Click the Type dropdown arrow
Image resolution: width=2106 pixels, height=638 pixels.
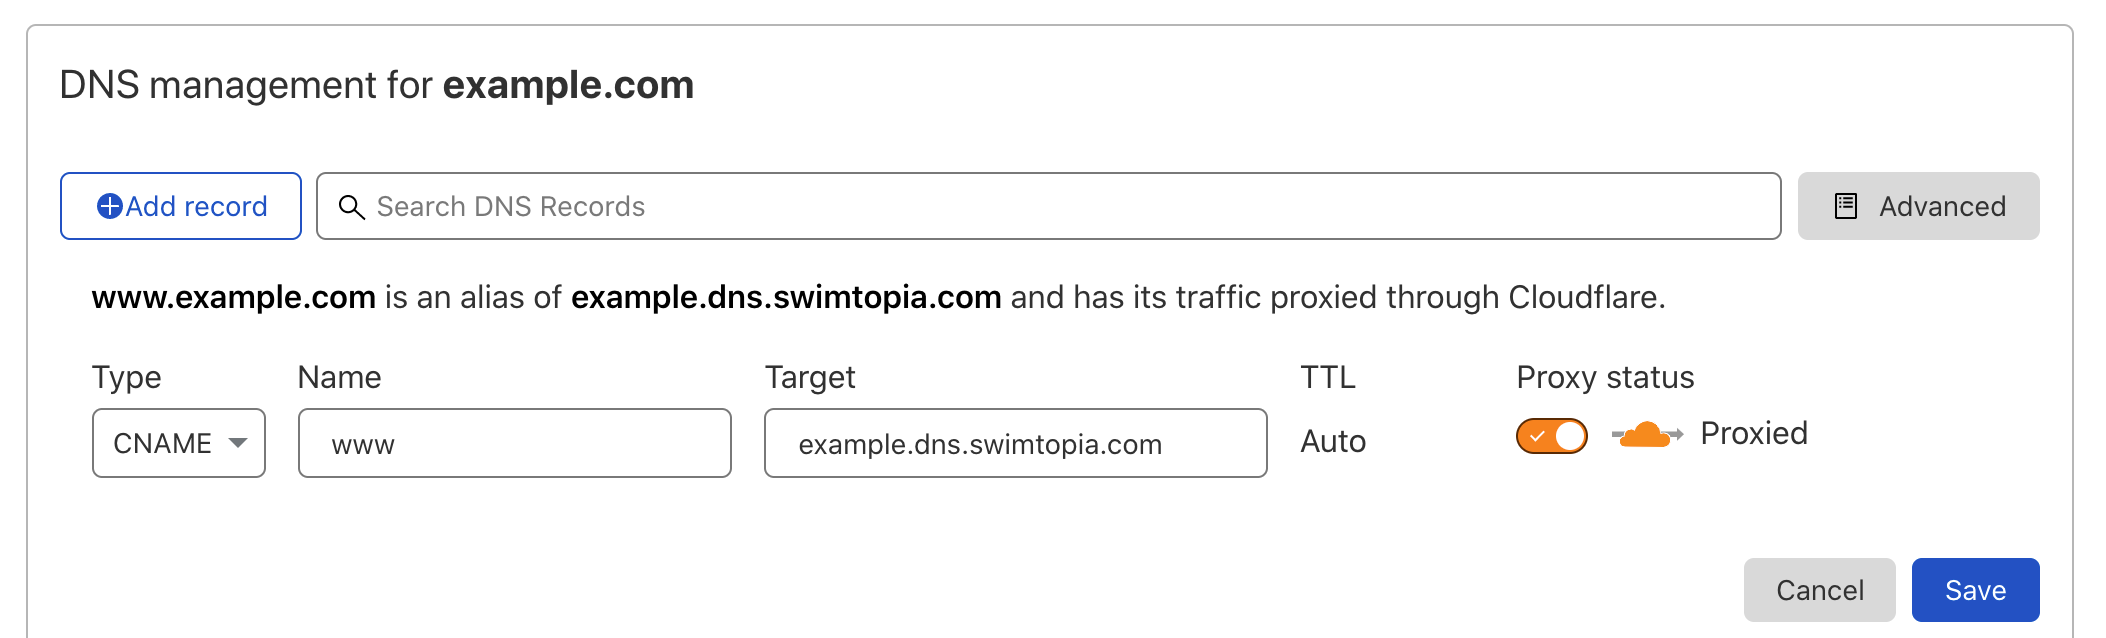pos(238,443)
